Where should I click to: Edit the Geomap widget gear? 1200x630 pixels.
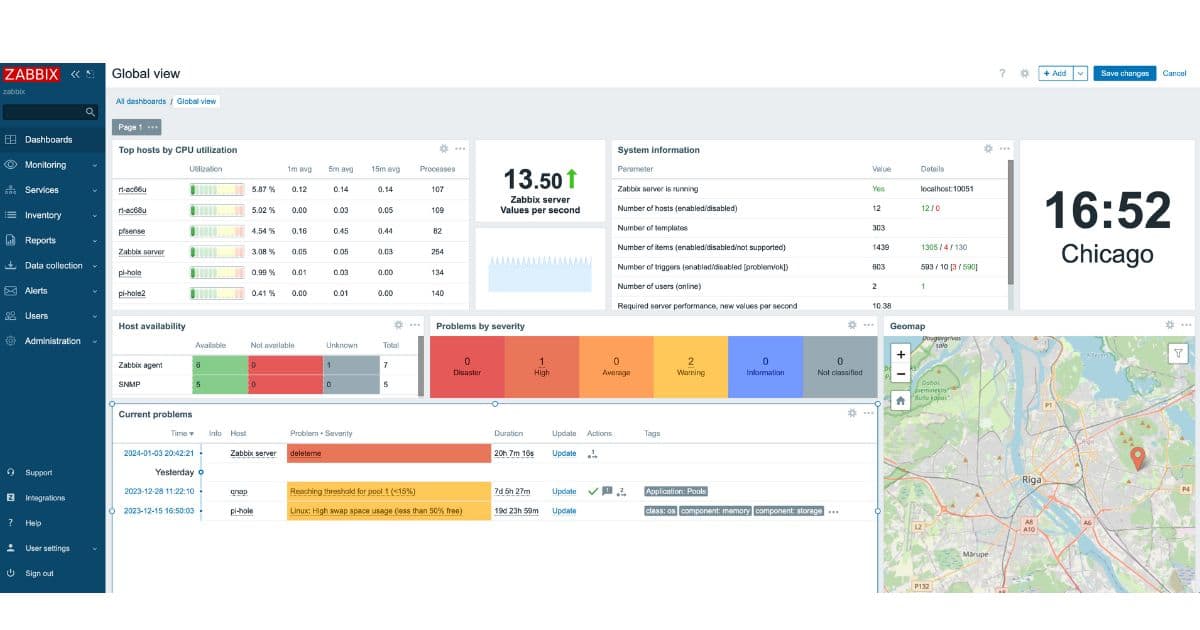pos(1169,324)
